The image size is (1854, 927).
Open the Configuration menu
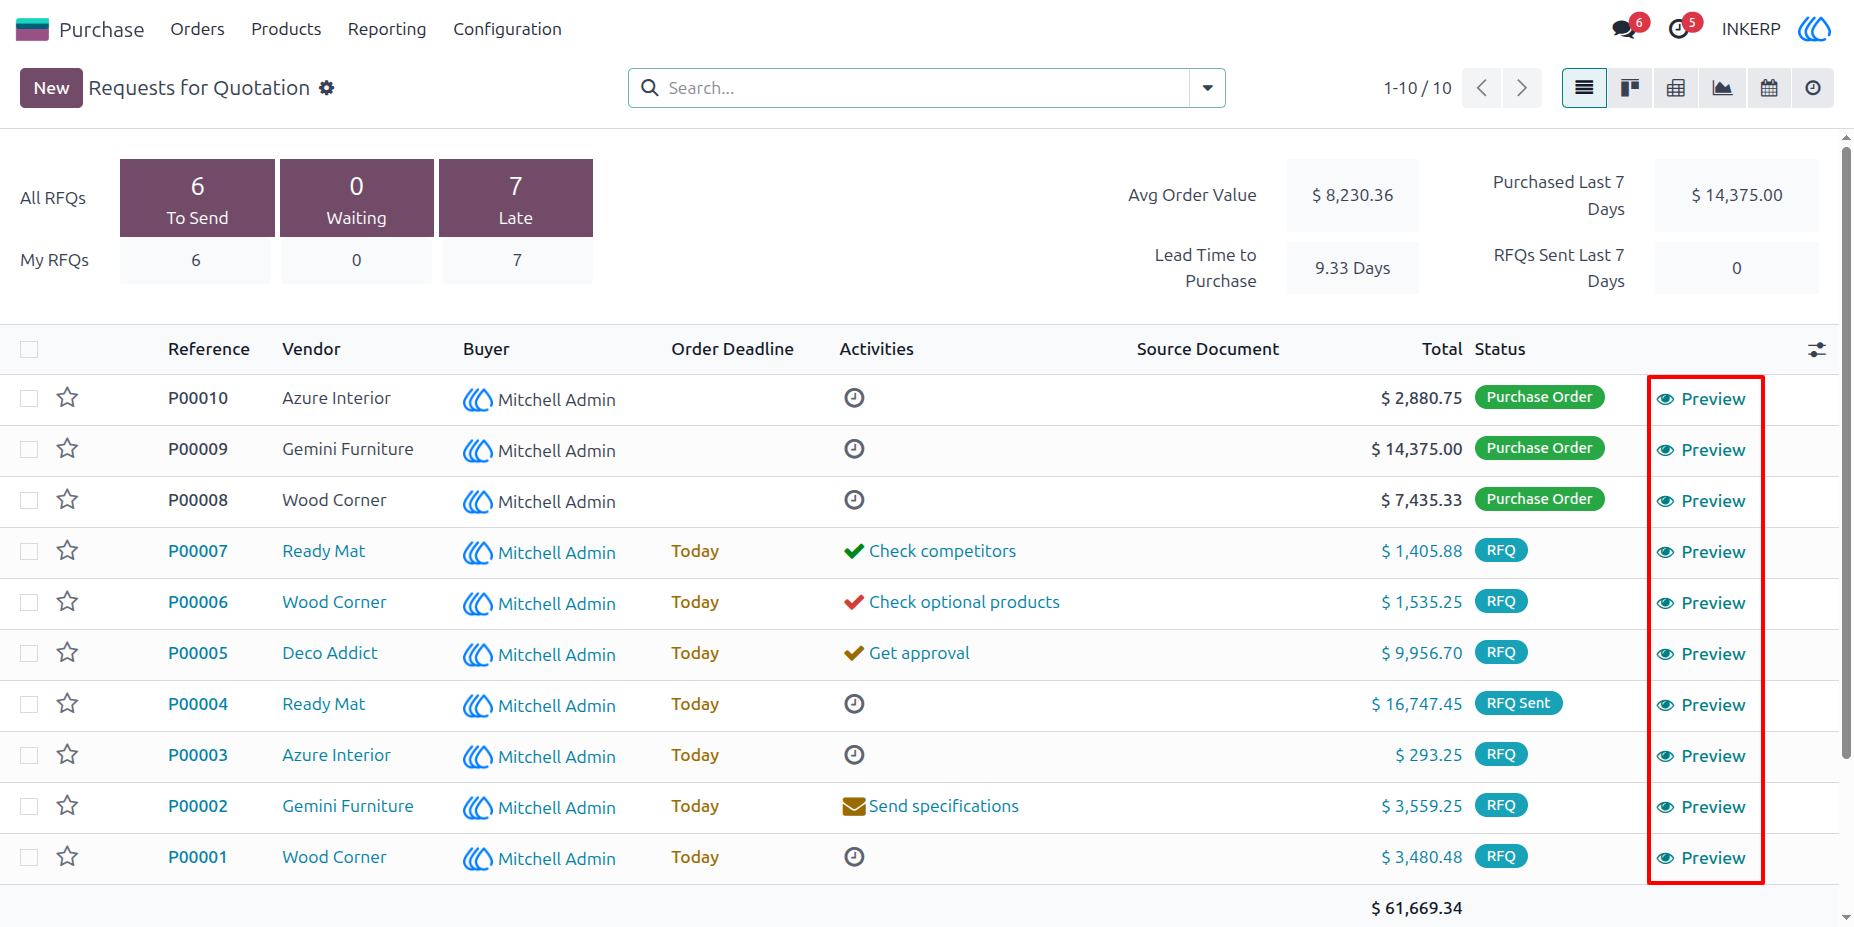coord(507,29)
